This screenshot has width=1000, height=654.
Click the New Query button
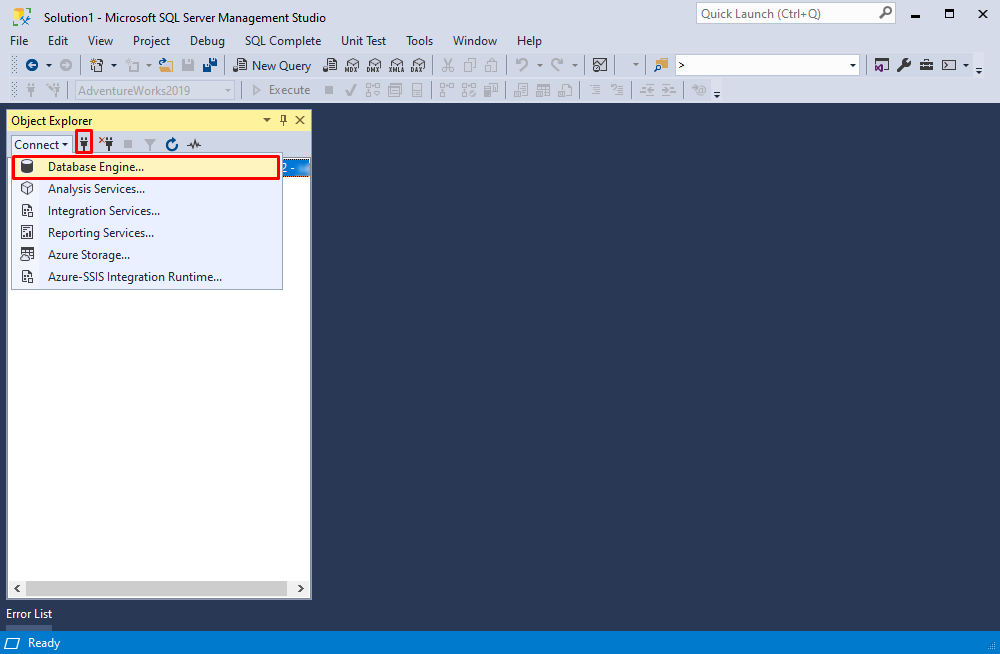click(x=272, y=65)
